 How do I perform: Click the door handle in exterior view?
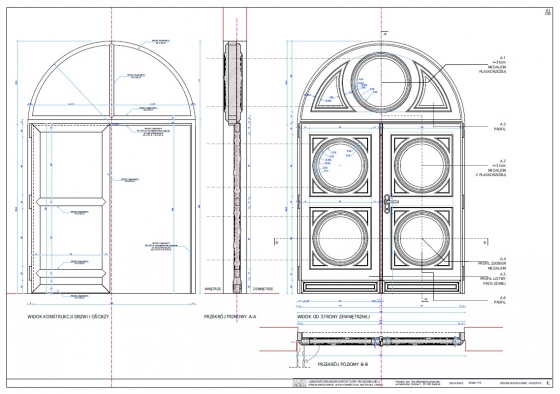(388, 204)
